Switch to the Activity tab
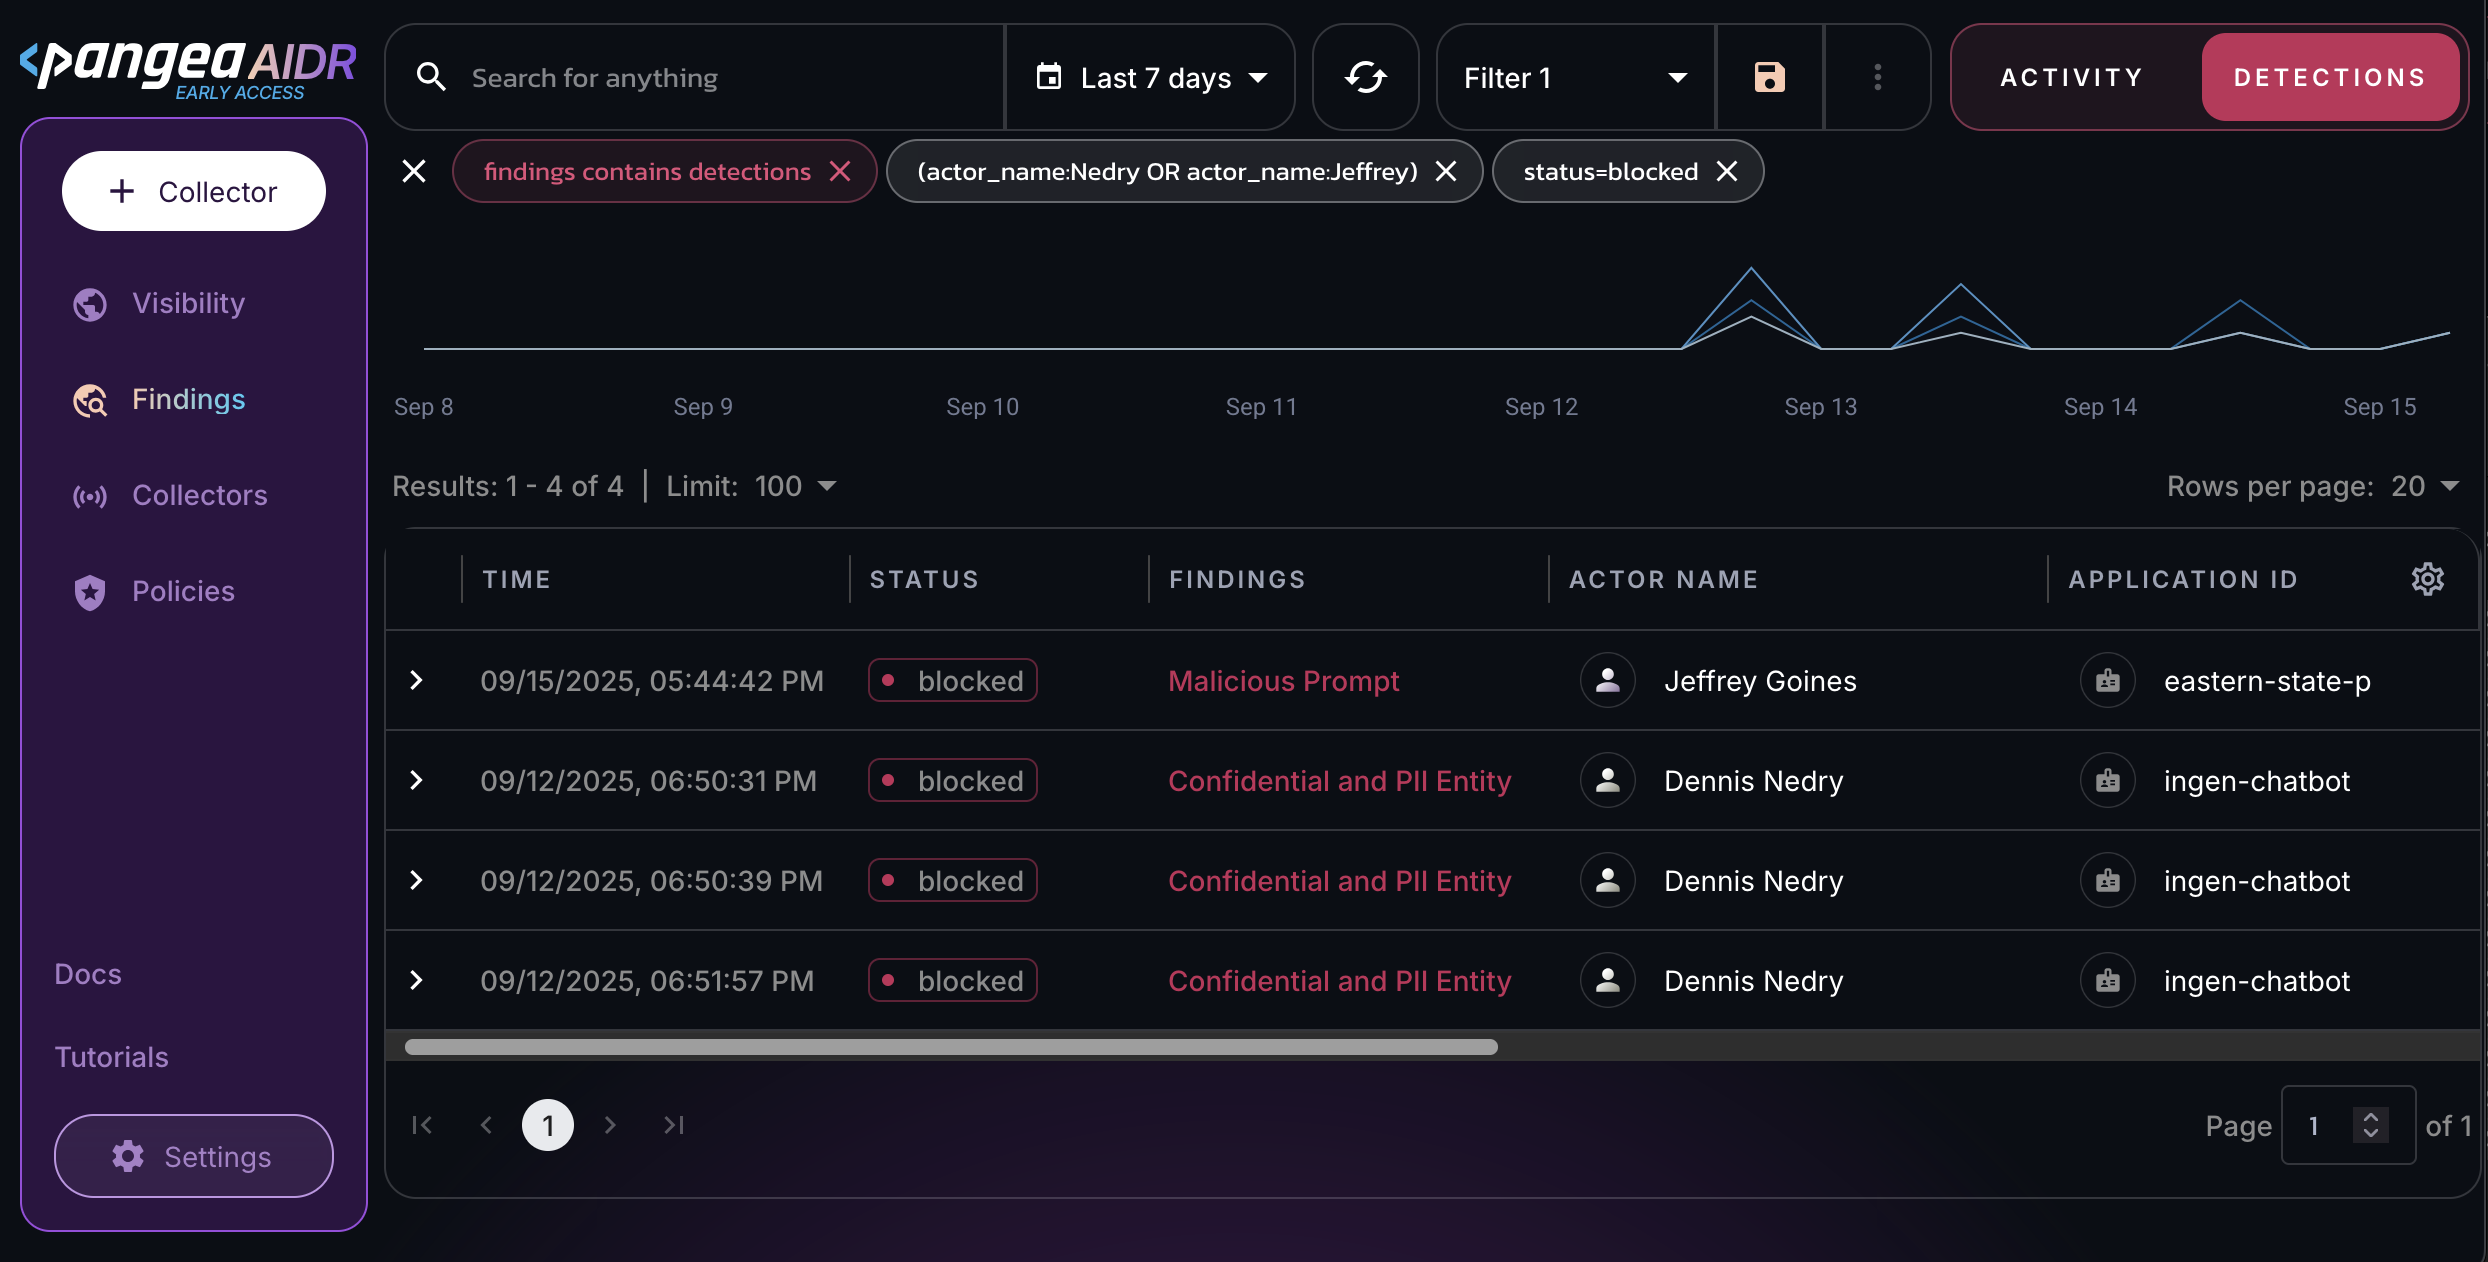The width and height of the screenshot is (2488, 1262). click(2072, 77)
